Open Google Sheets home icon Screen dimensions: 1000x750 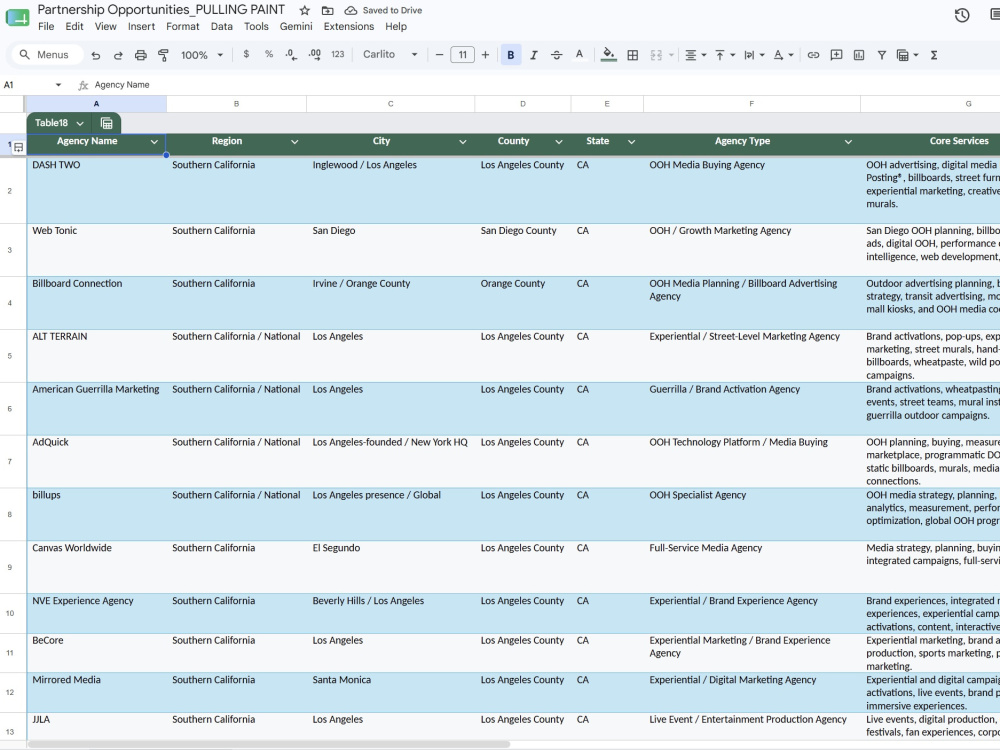click(x=17, y=17)
